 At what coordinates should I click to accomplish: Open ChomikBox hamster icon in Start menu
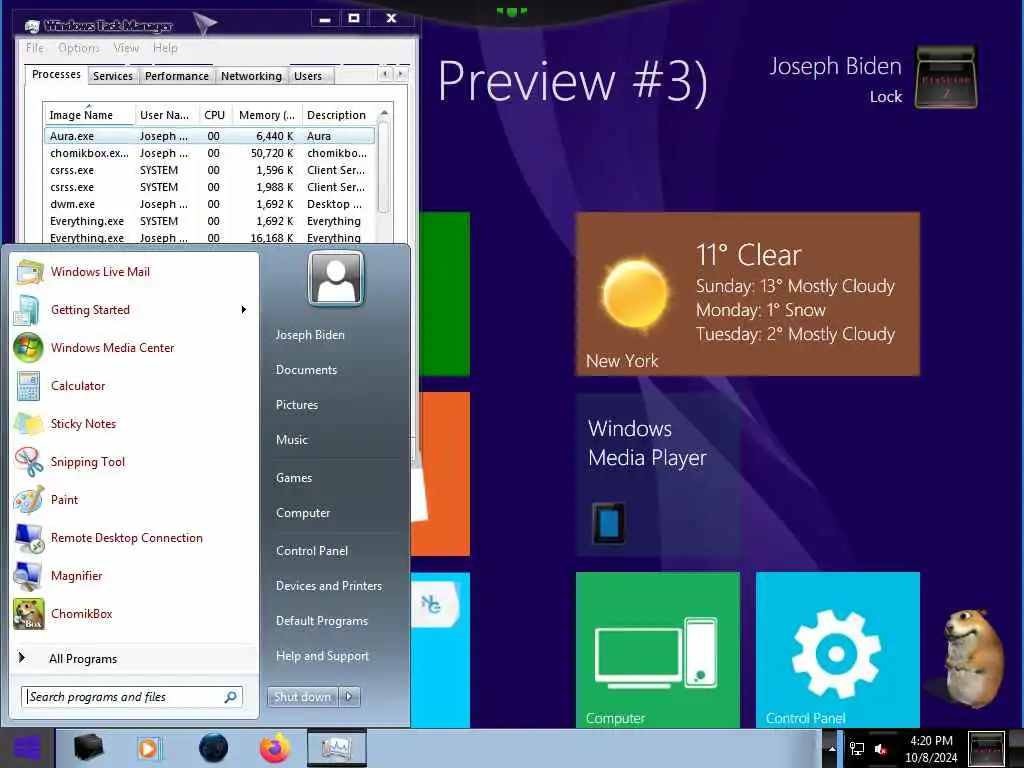tap(28, 614)
